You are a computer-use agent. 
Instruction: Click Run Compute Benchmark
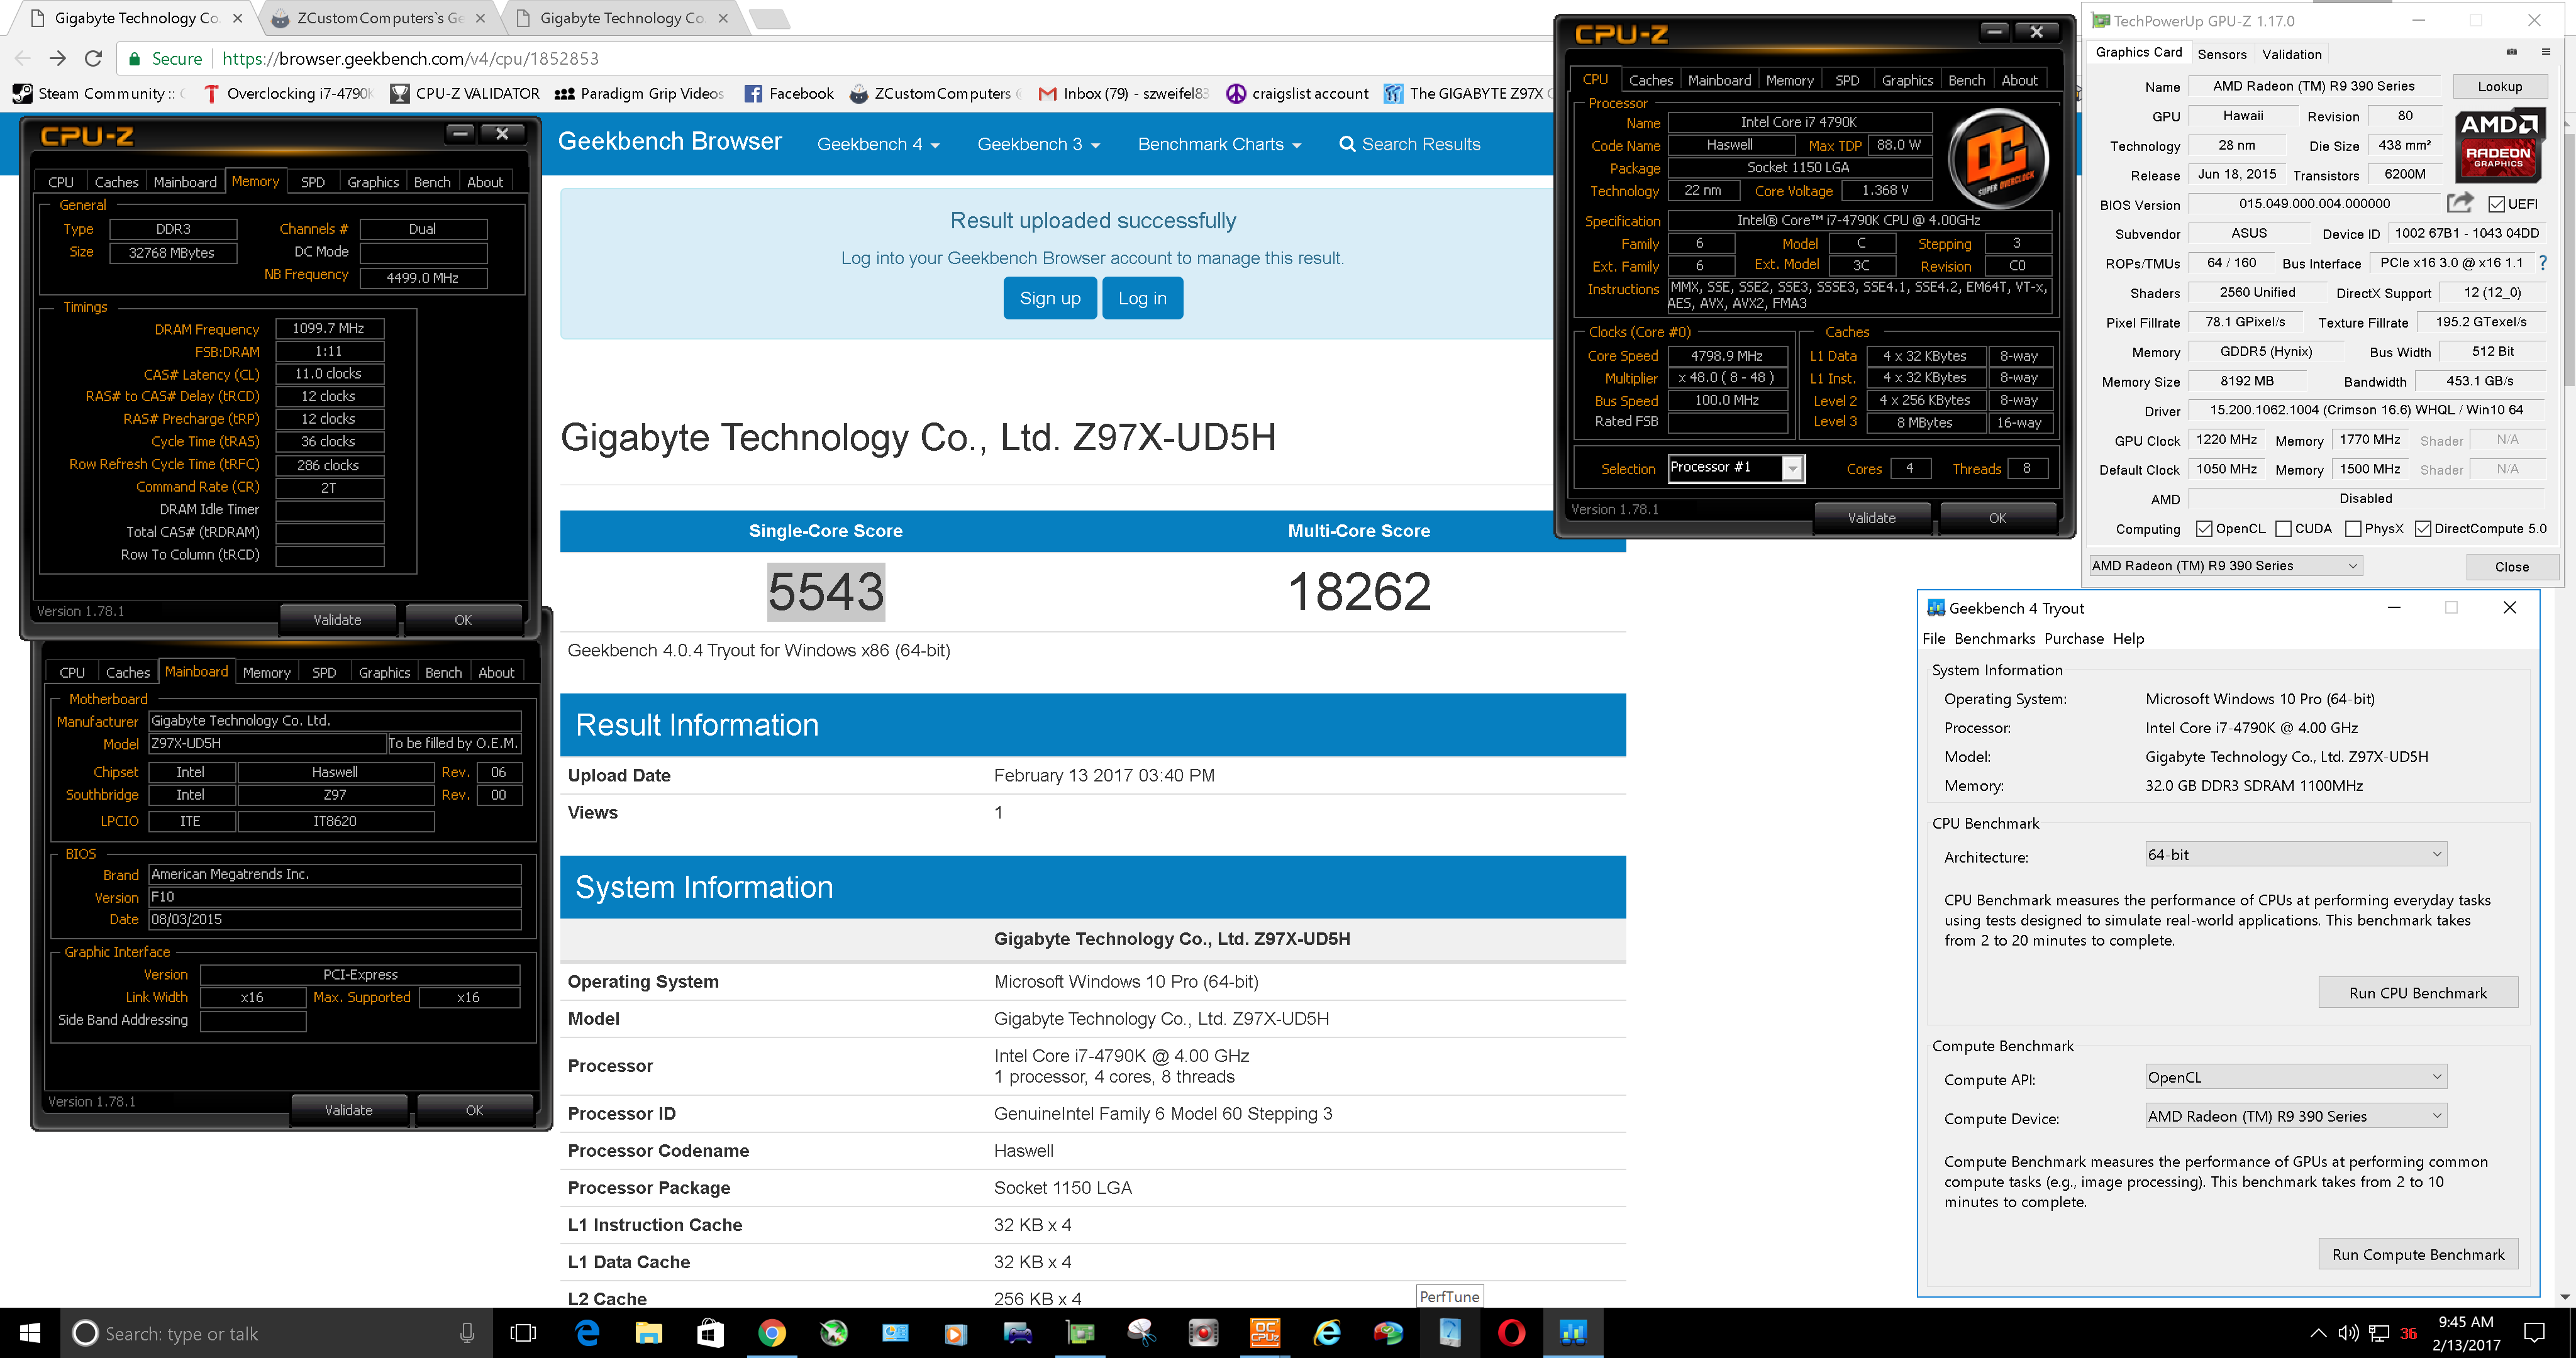(x=2417, y=1254)
